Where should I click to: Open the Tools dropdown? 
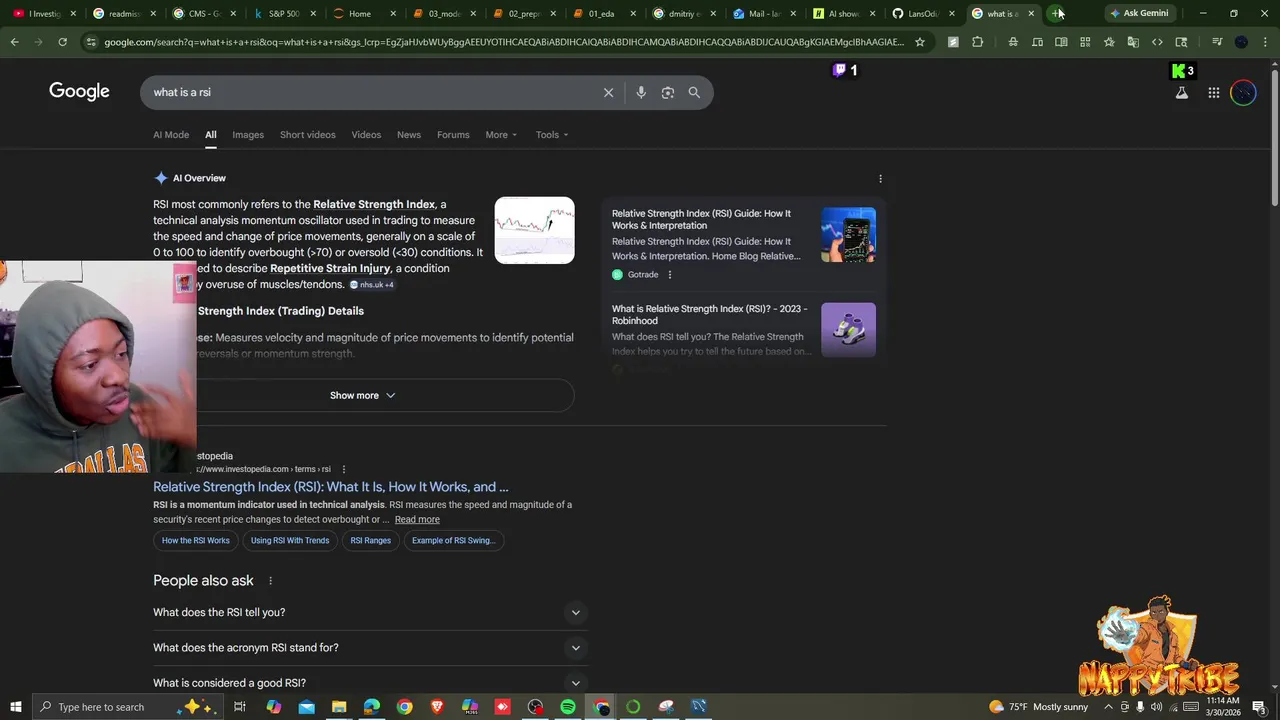click(551, 135)
